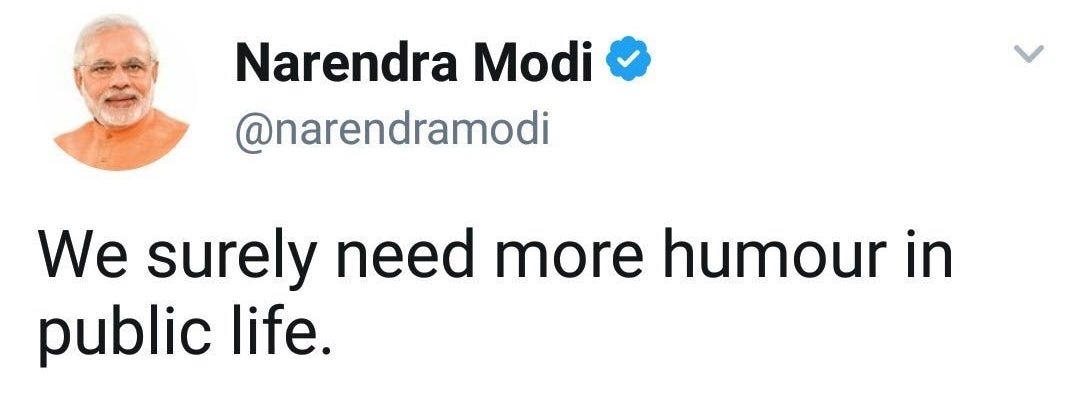
Task: Click the blue verified checkmark badge
Action: (628, 59)
